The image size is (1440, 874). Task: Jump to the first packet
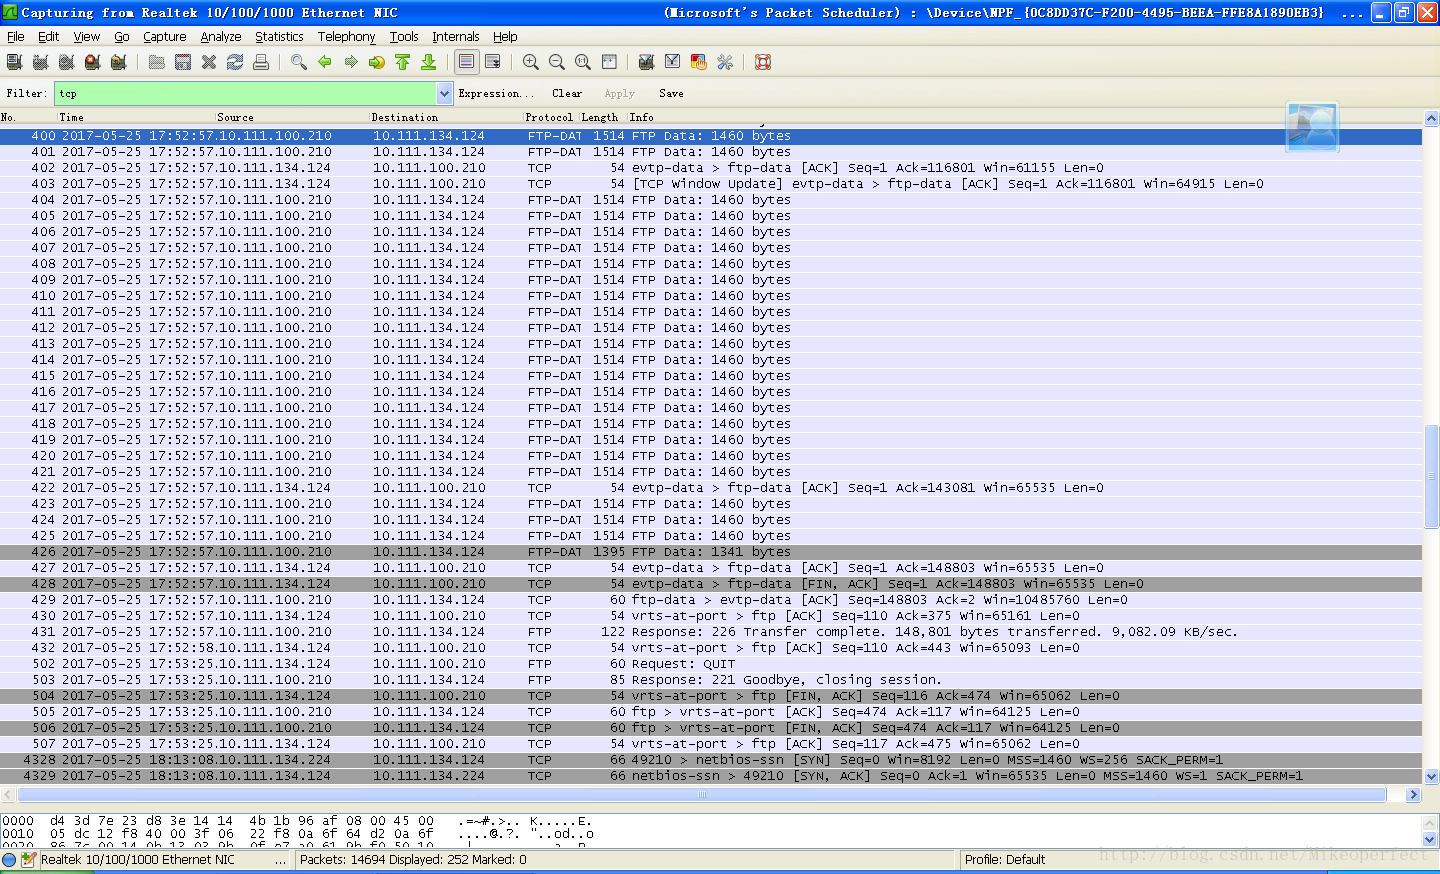coord(403,62)
